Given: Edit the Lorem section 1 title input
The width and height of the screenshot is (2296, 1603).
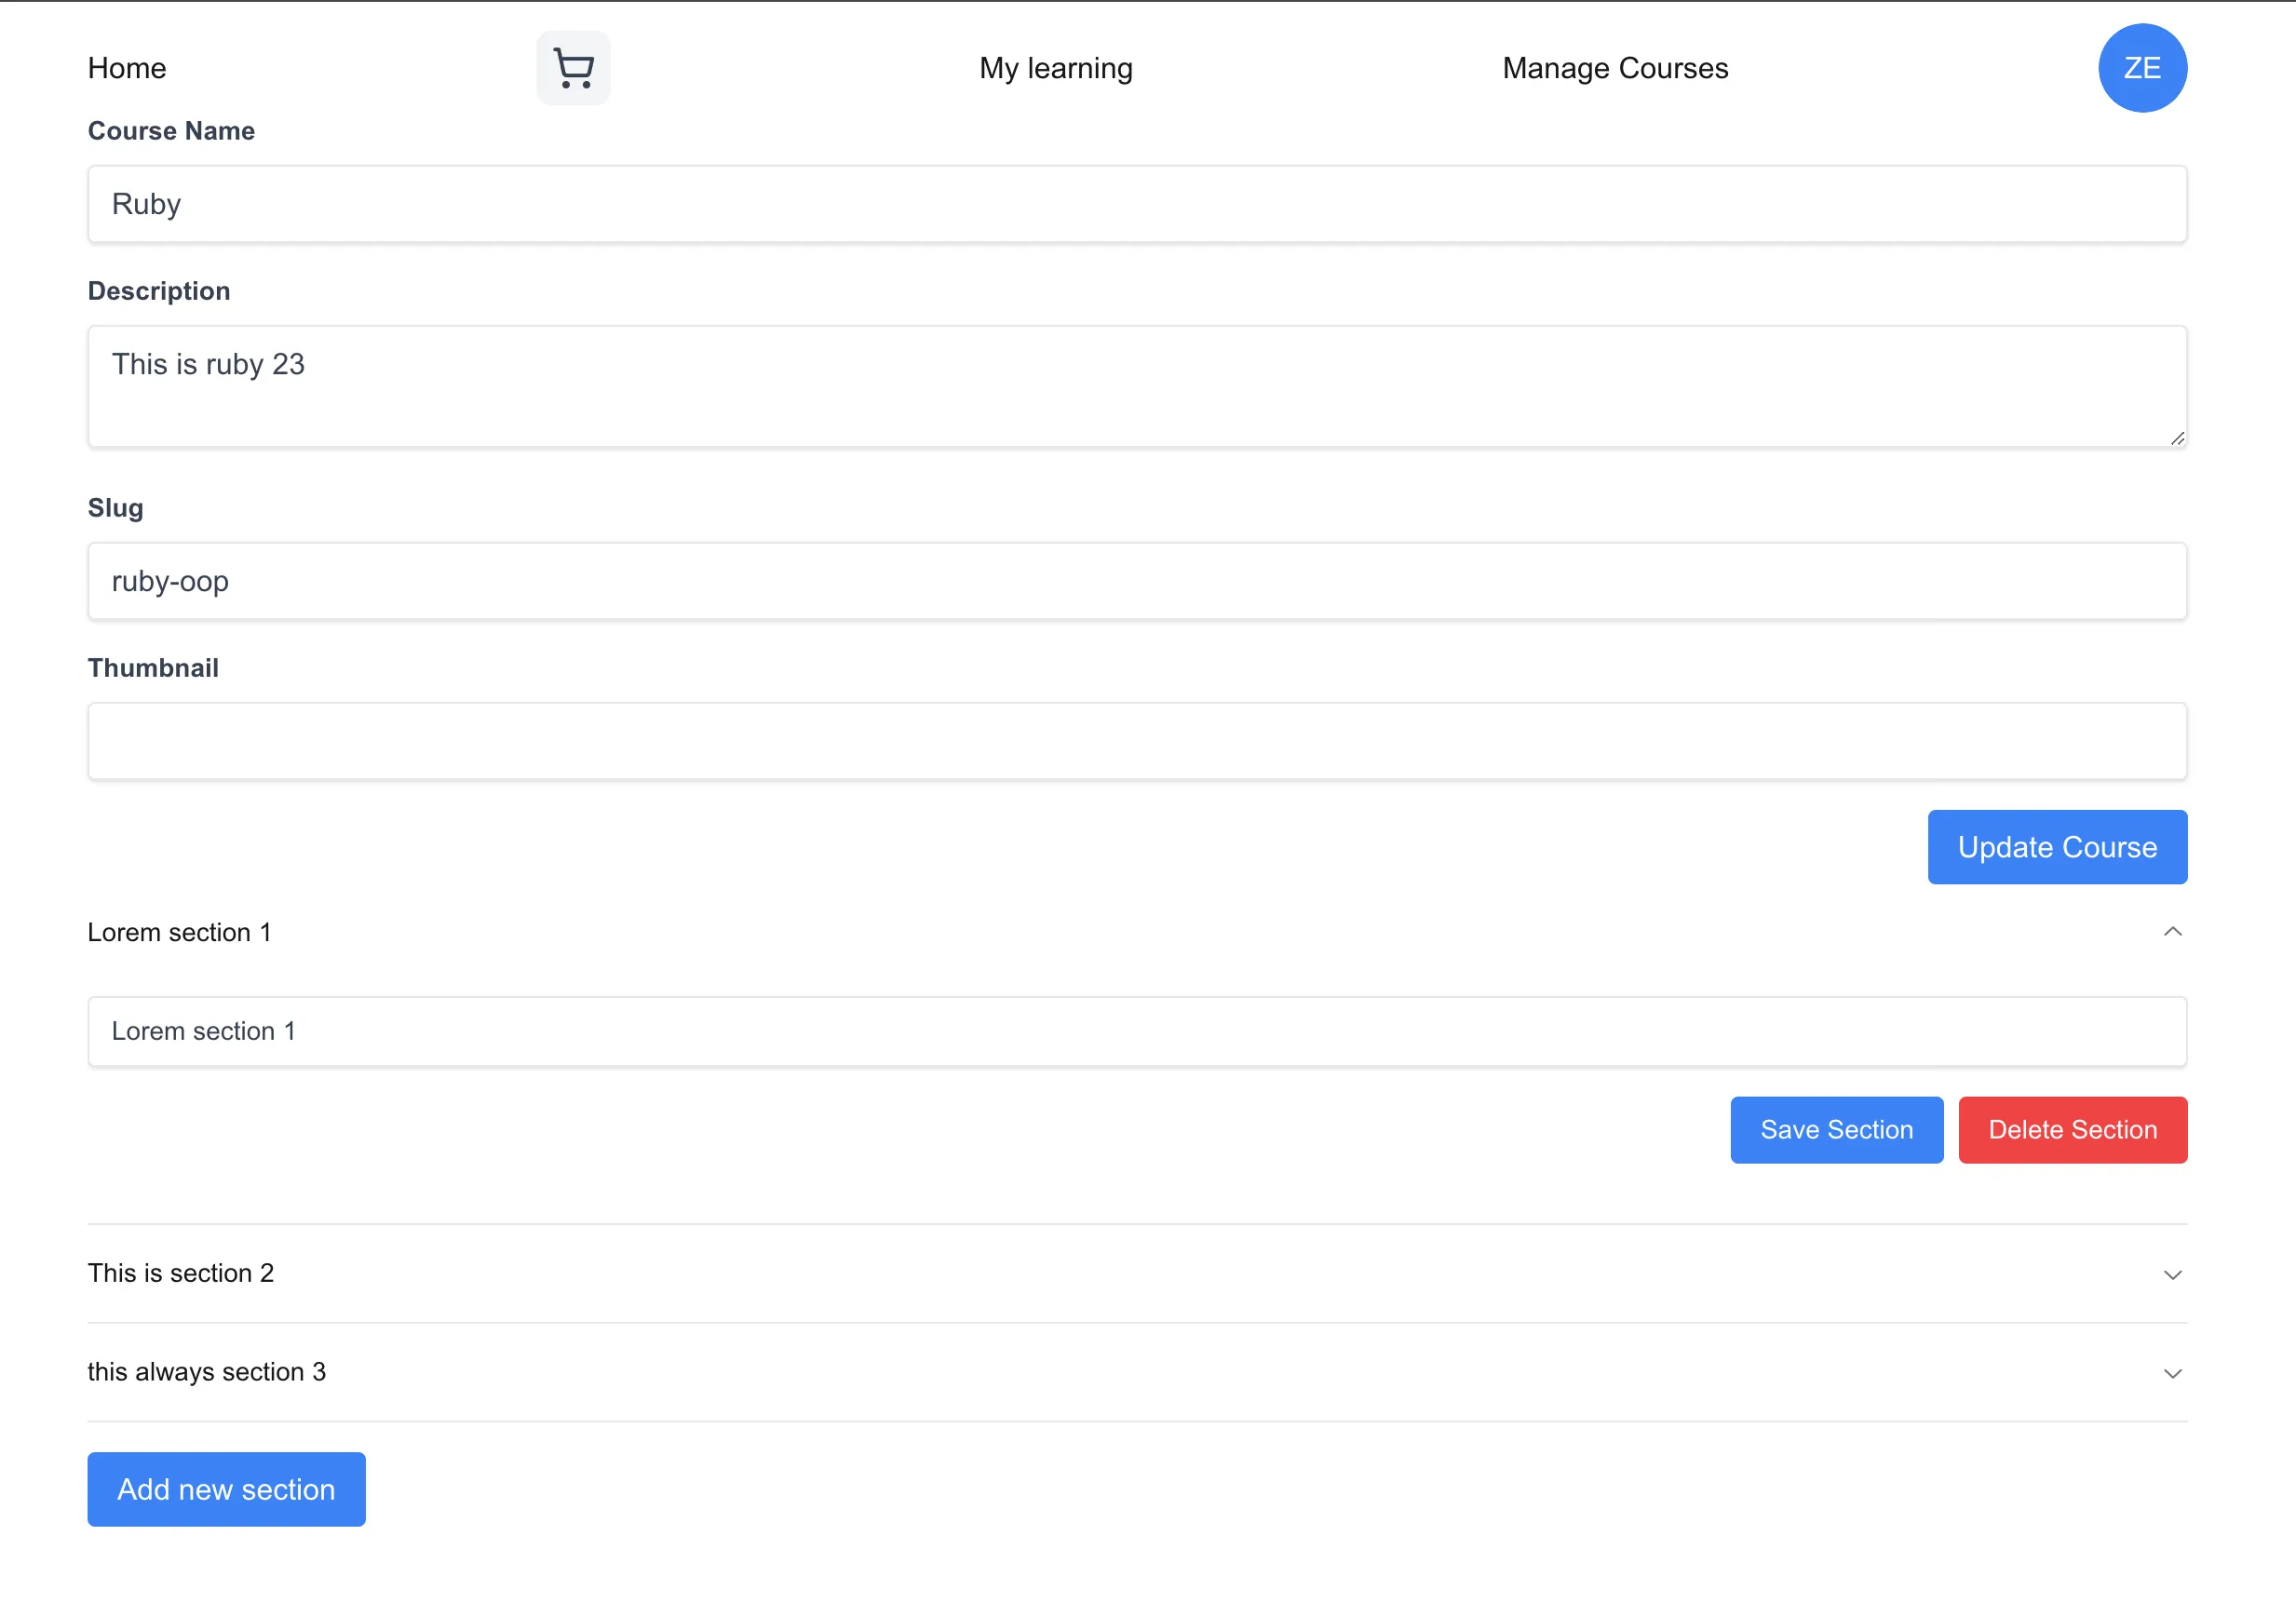Looking at the screenshot, I should (x=1136, y=1031).
